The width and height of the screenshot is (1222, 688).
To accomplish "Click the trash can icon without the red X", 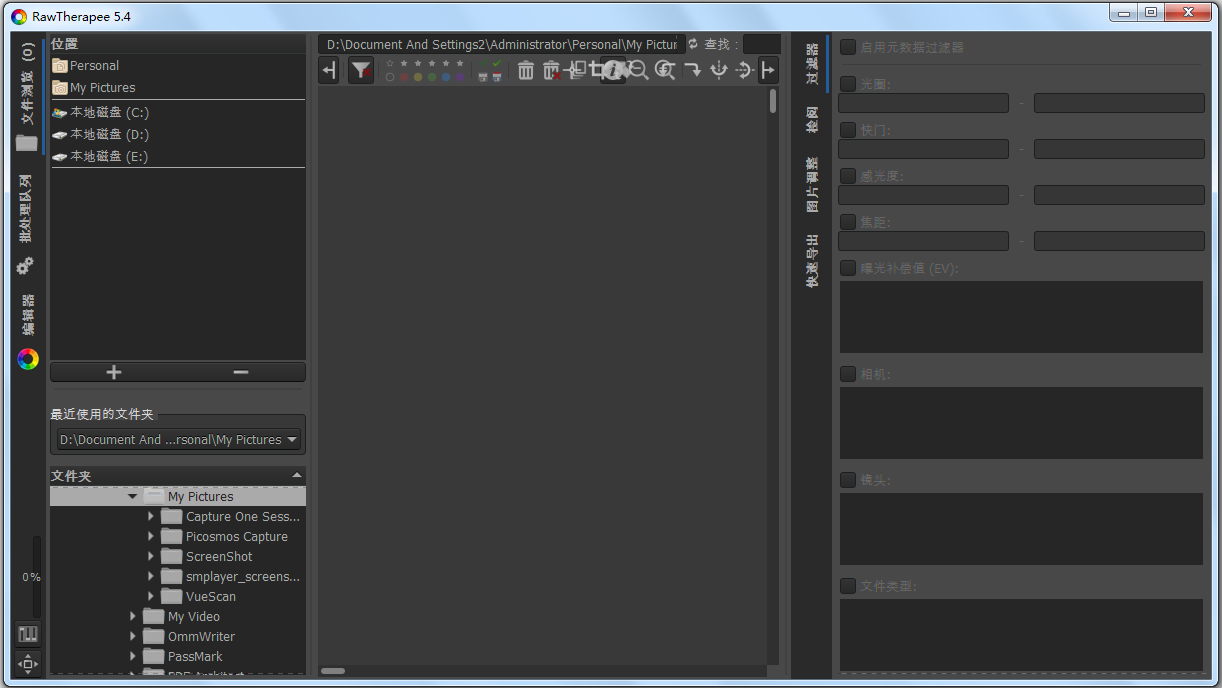I will tap(526, 70).
